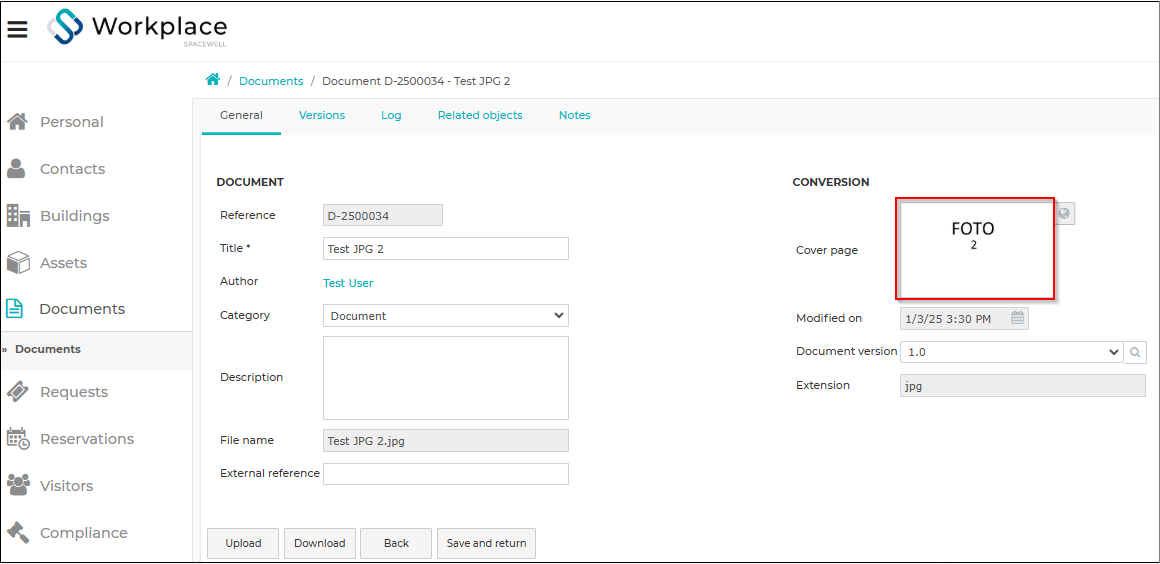Open the Category dropdown

click(445, 315)
